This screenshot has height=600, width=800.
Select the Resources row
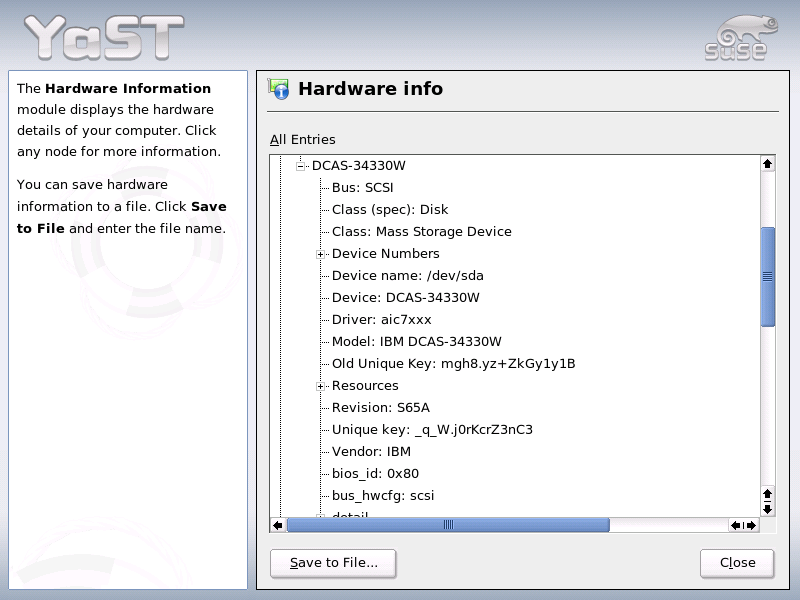(x=365, y=386)
